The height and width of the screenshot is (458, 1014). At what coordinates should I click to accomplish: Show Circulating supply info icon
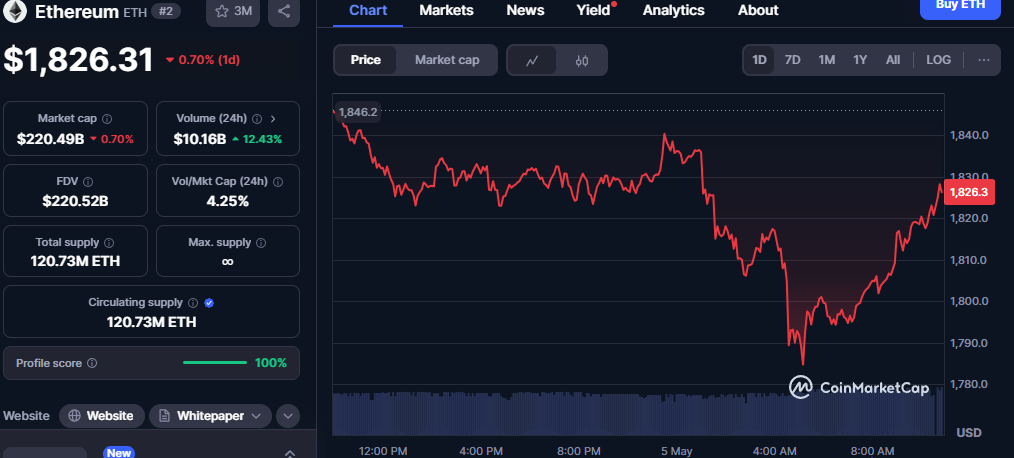pos(193,303)
